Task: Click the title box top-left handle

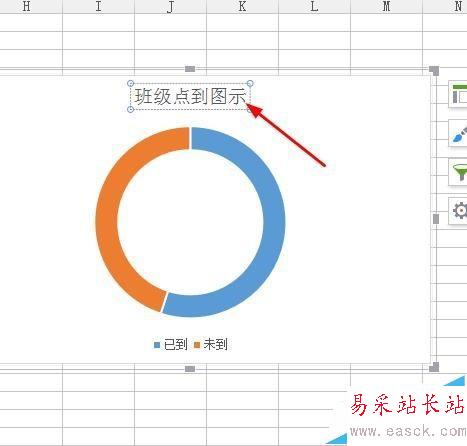Action: pos(131,83)
